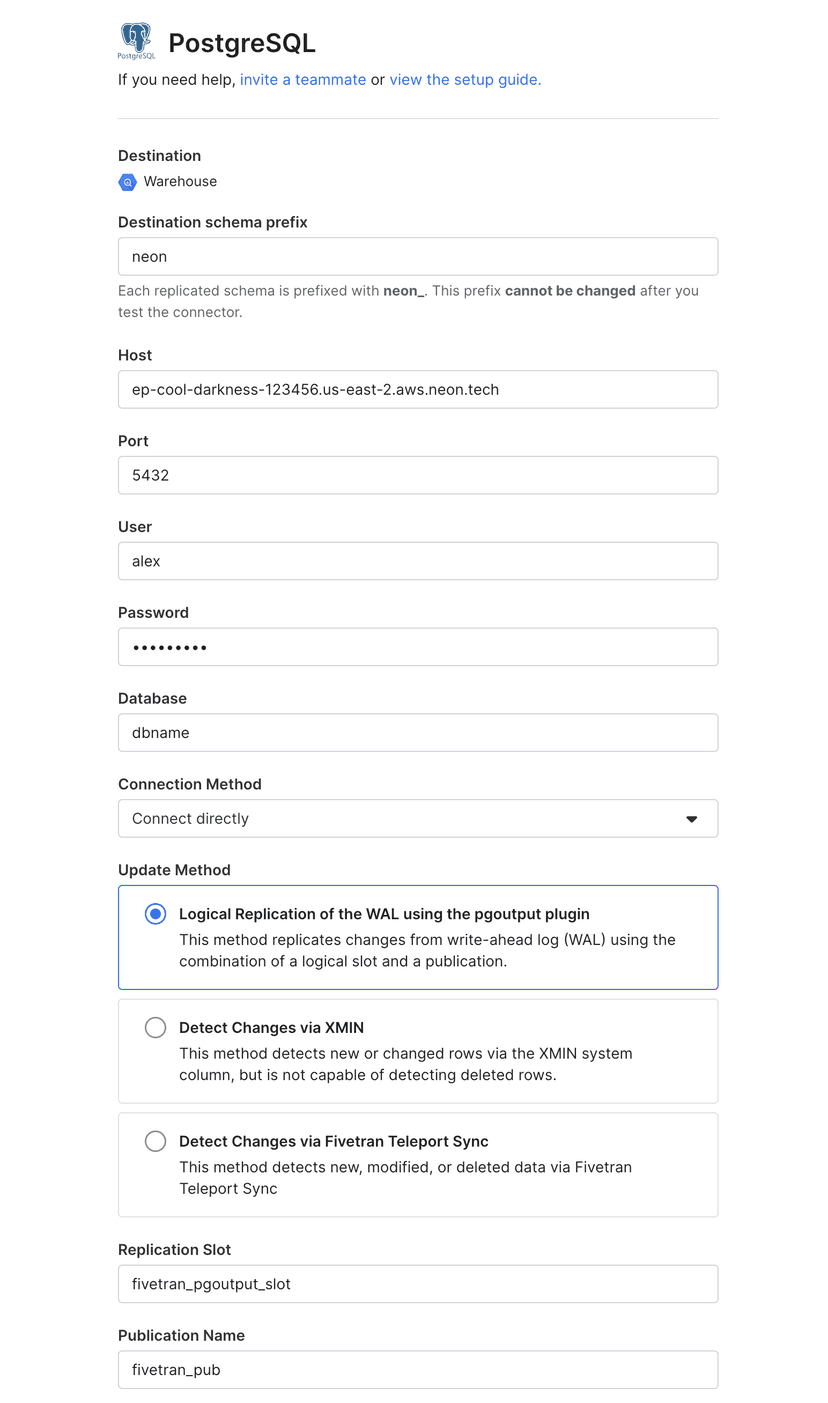This screenshot has width=828, height=1403.
Task: Focus the Publication Name field
Action: coord(417,1370)
